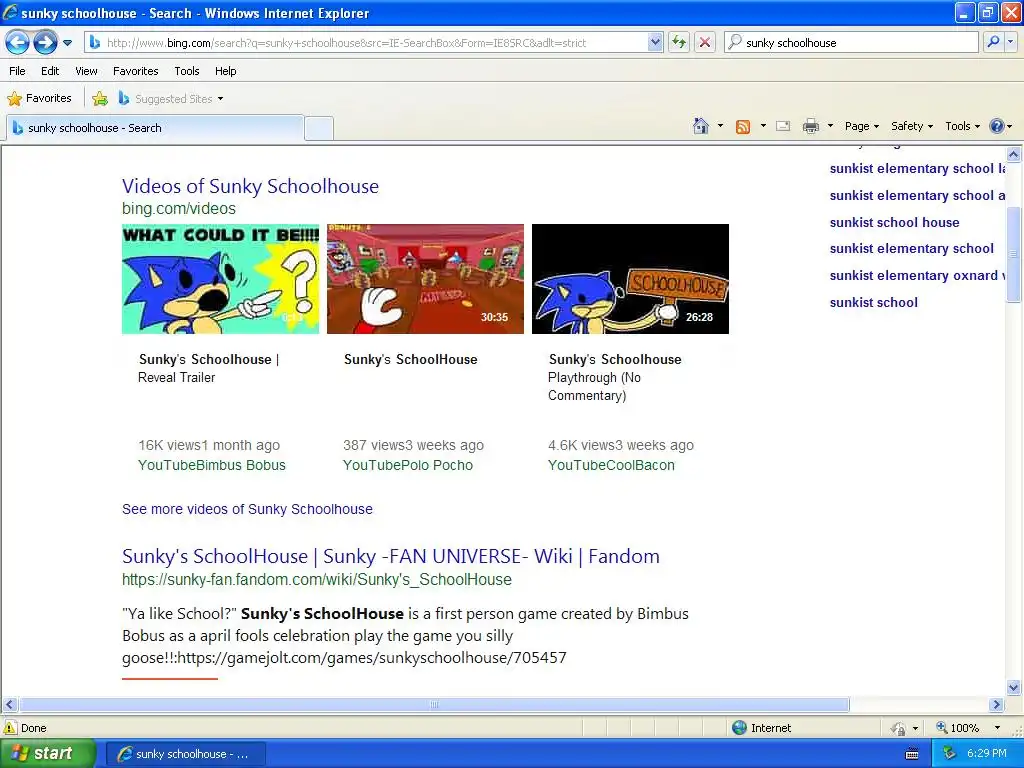Screen dimensions: 1024x768
Task: Open the View menu
Action: point(86,71)
